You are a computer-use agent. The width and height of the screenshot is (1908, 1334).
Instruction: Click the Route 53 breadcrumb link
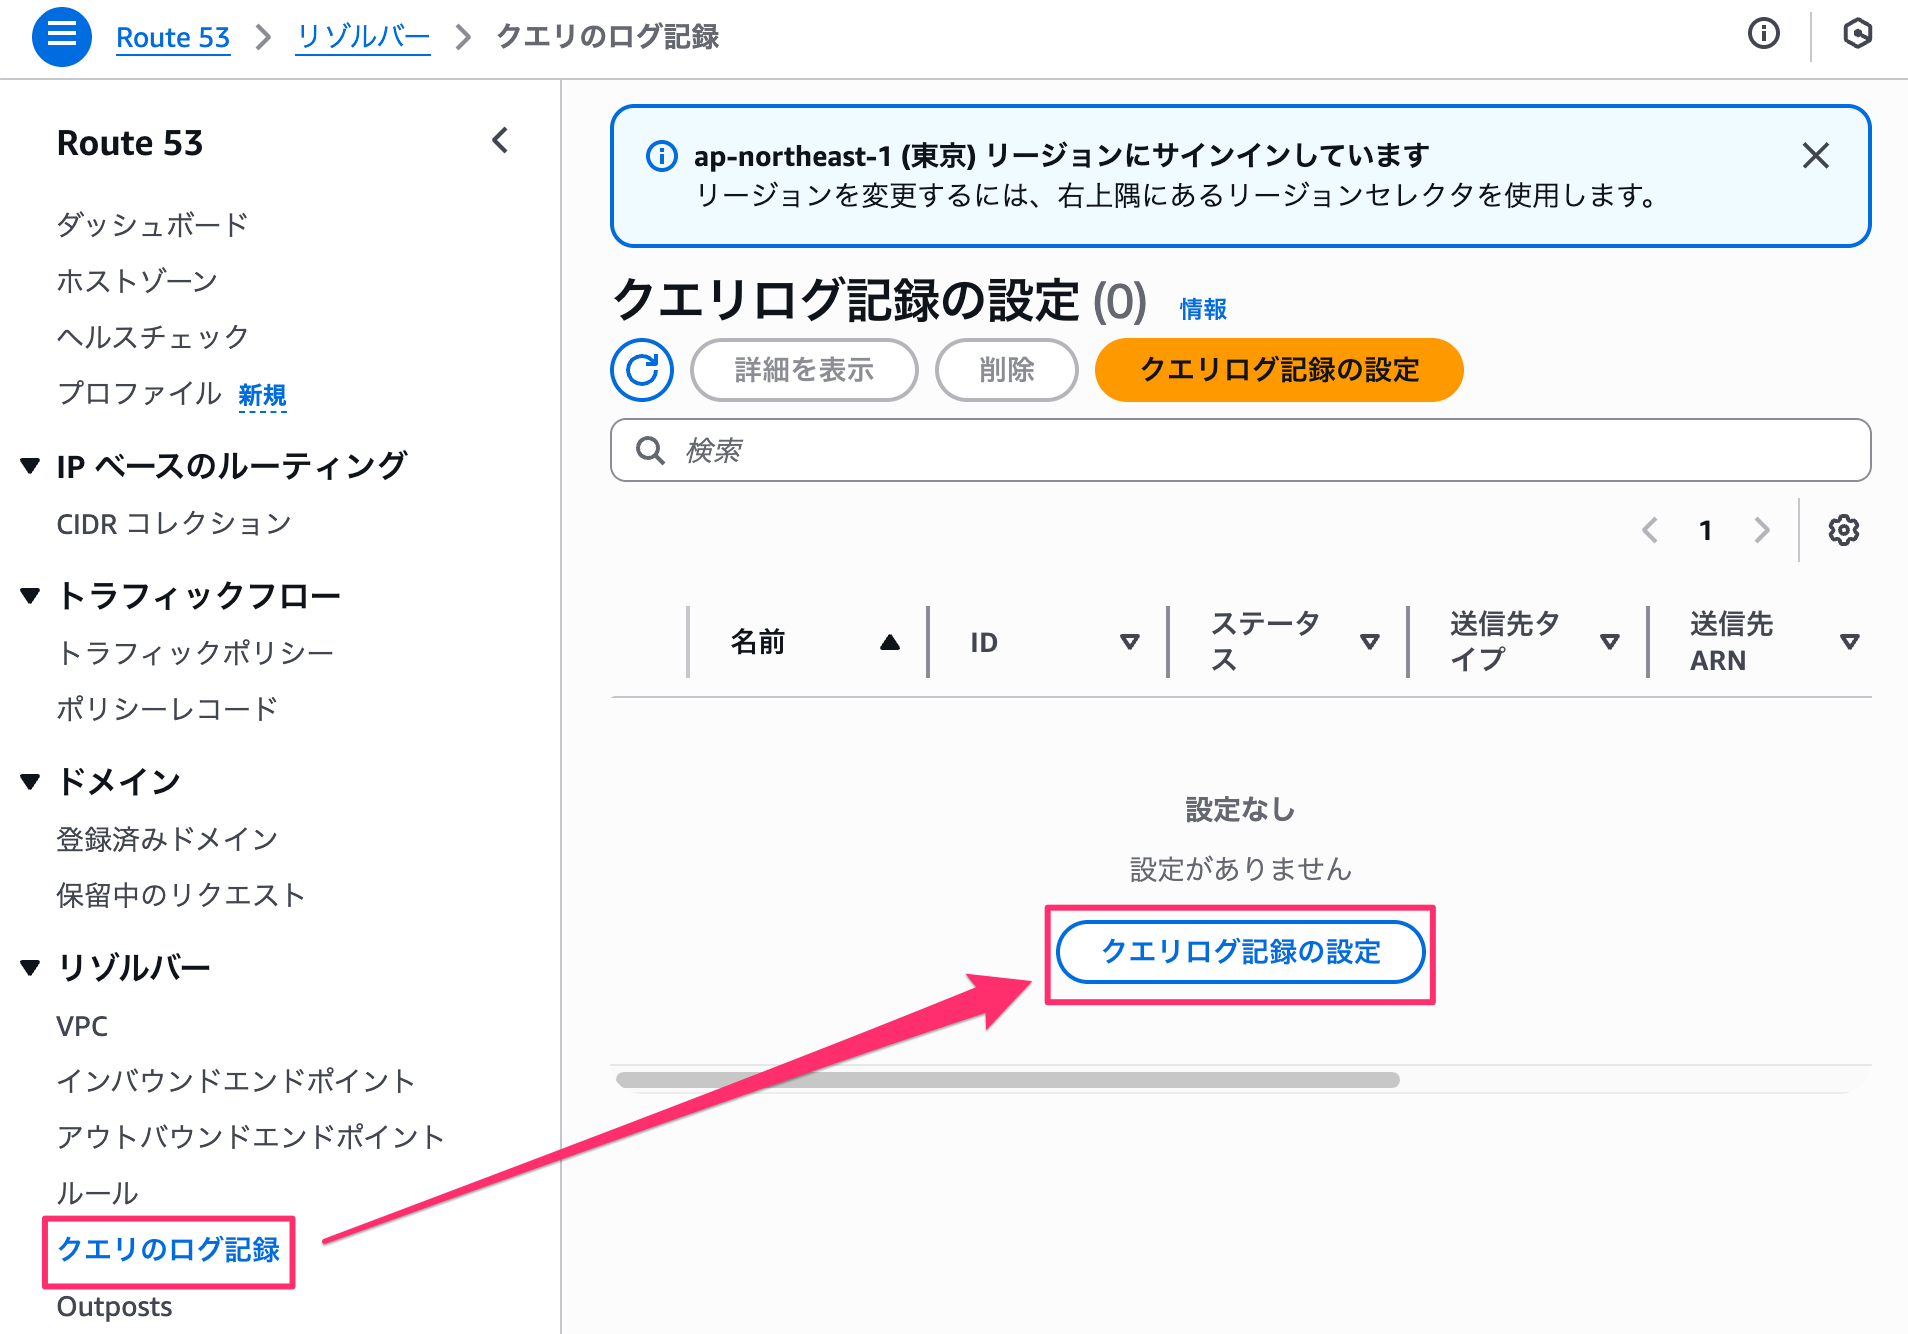pos(173,37)
